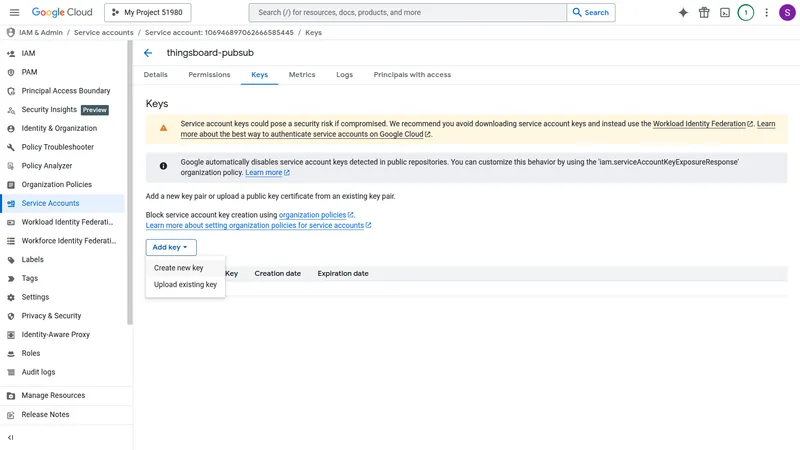Click the free trial gift icon
800x450 pixels.
pyautogui.click(x=704, y=12)
